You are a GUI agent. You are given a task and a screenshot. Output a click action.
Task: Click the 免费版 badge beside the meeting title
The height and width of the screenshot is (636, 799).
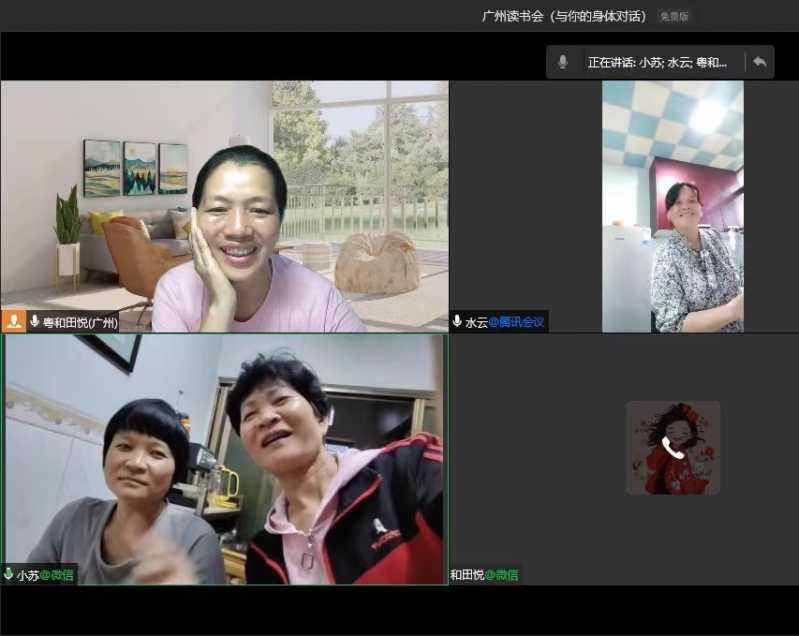pos(674,16)
